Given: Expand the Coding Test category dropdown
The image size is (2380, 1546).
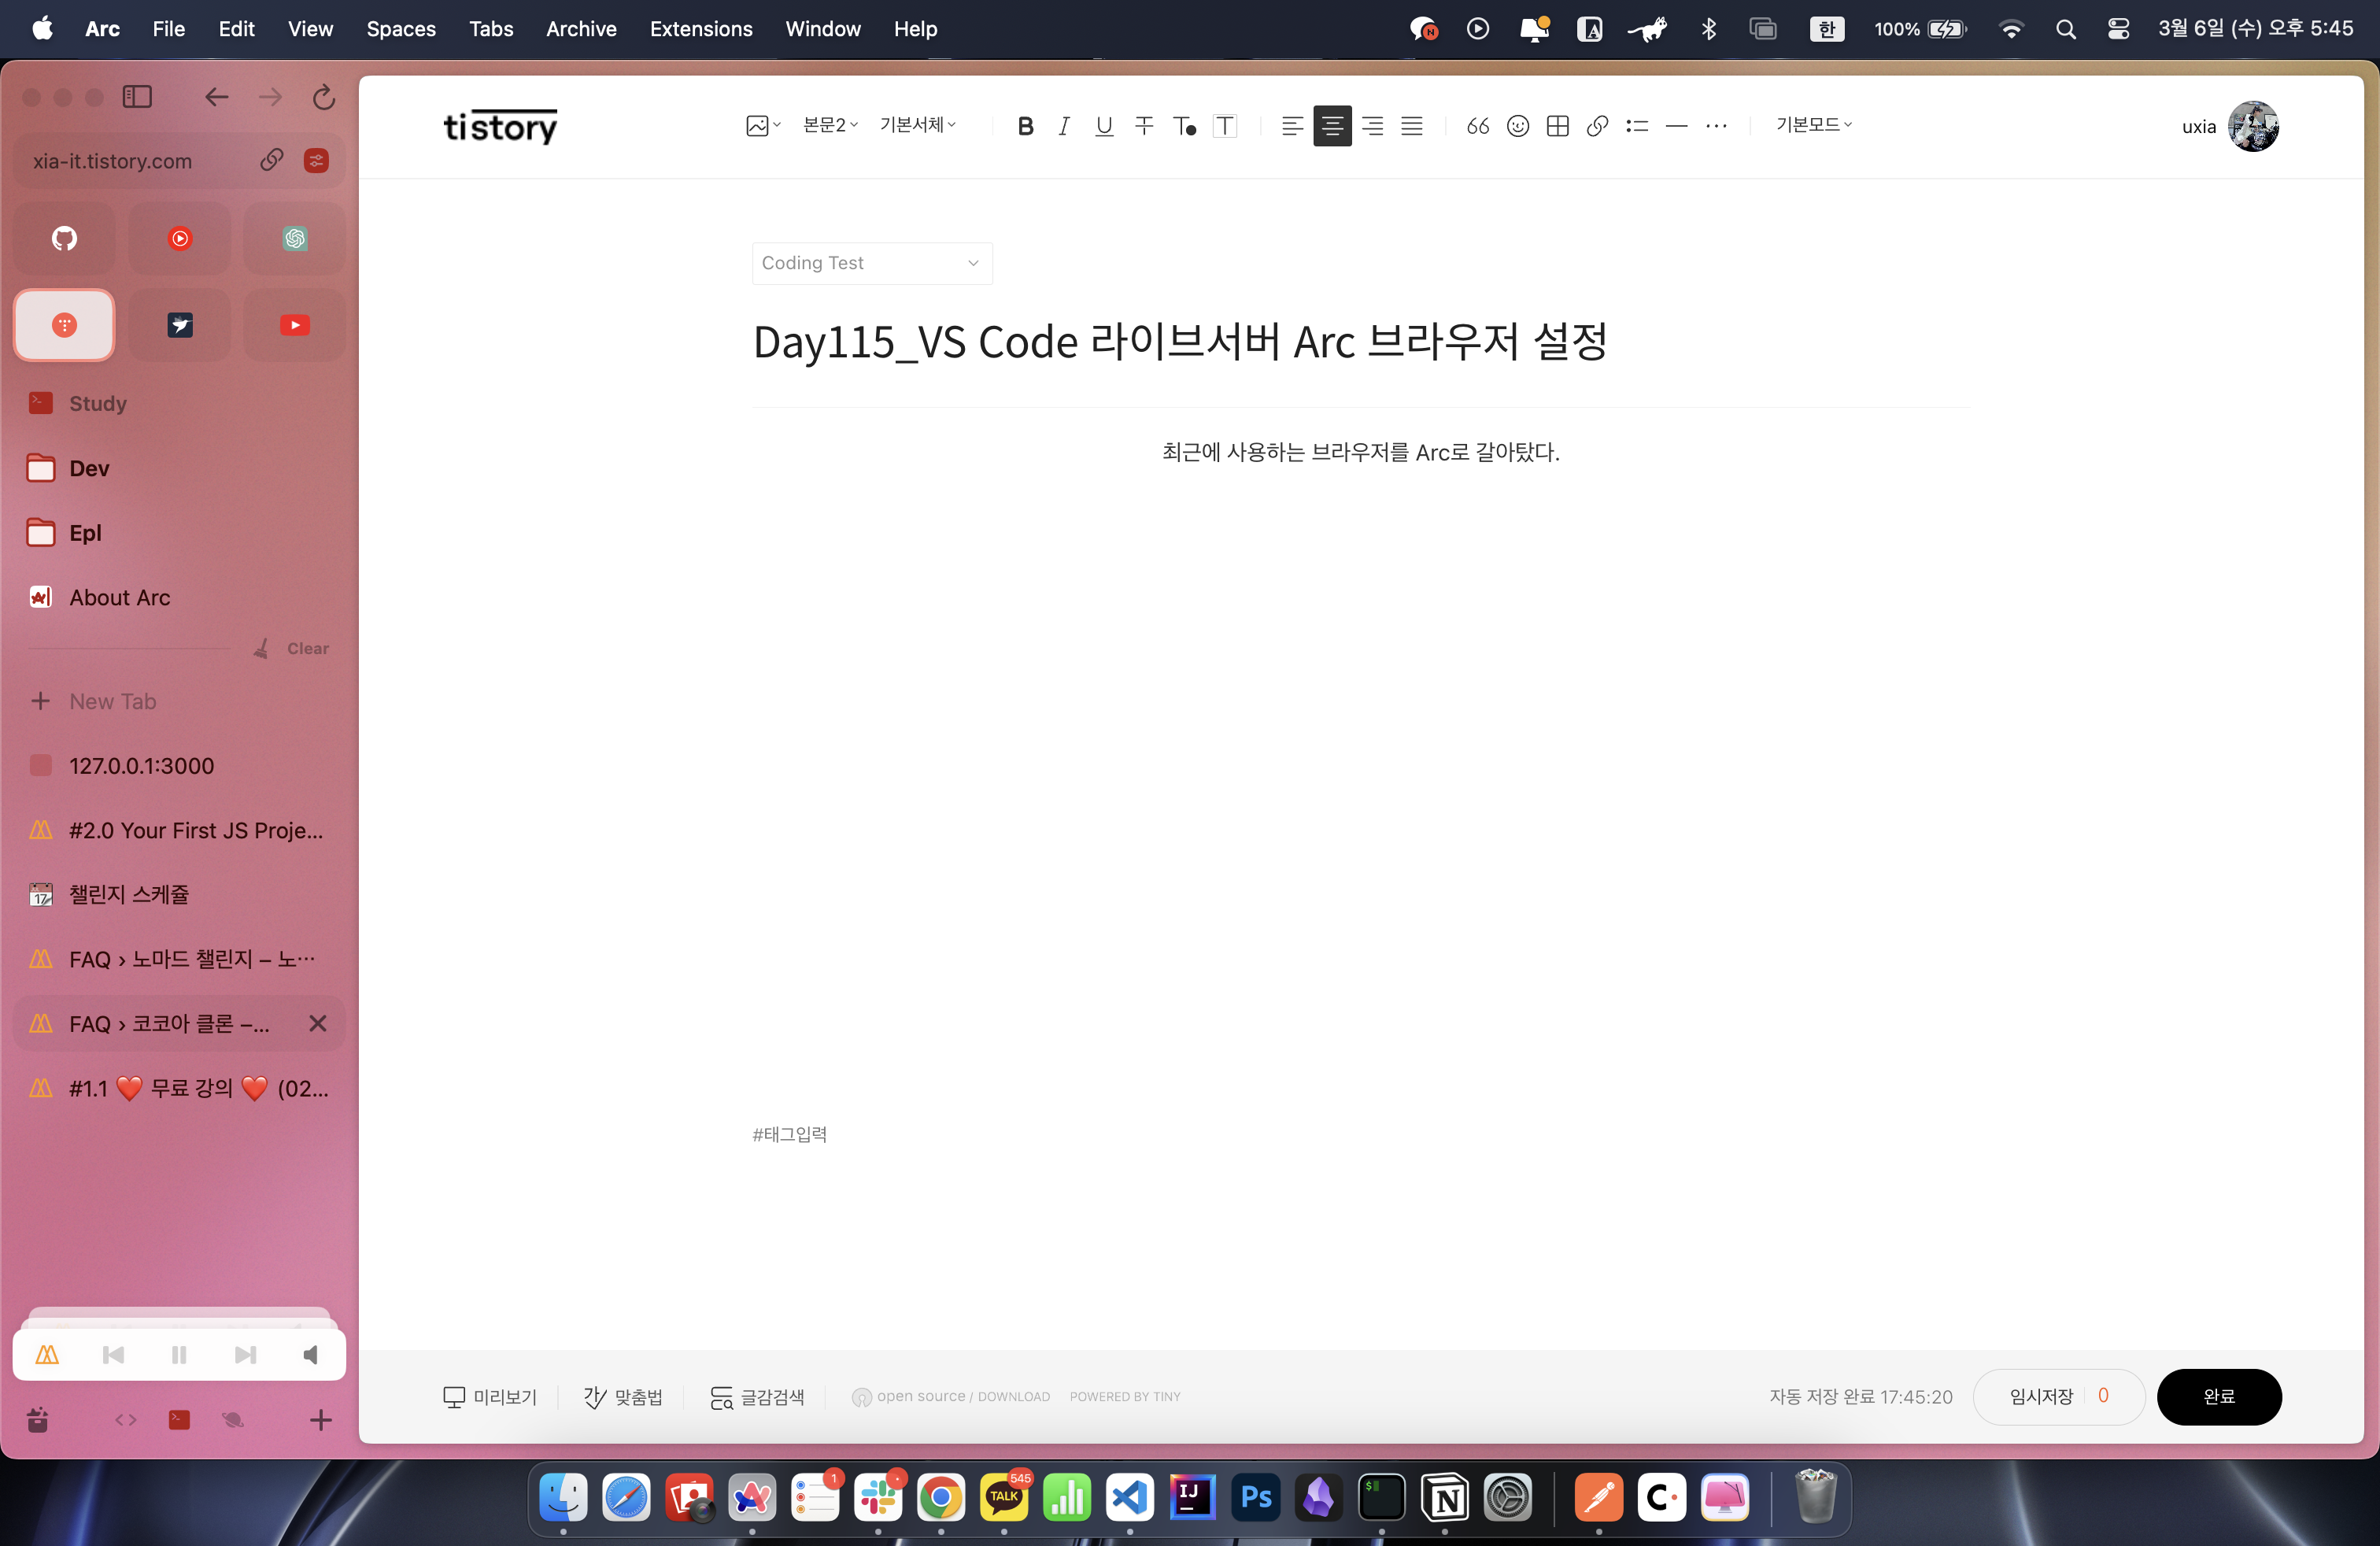Looking at the screenshot, I should pyautogui.click(x=871, y=263).
